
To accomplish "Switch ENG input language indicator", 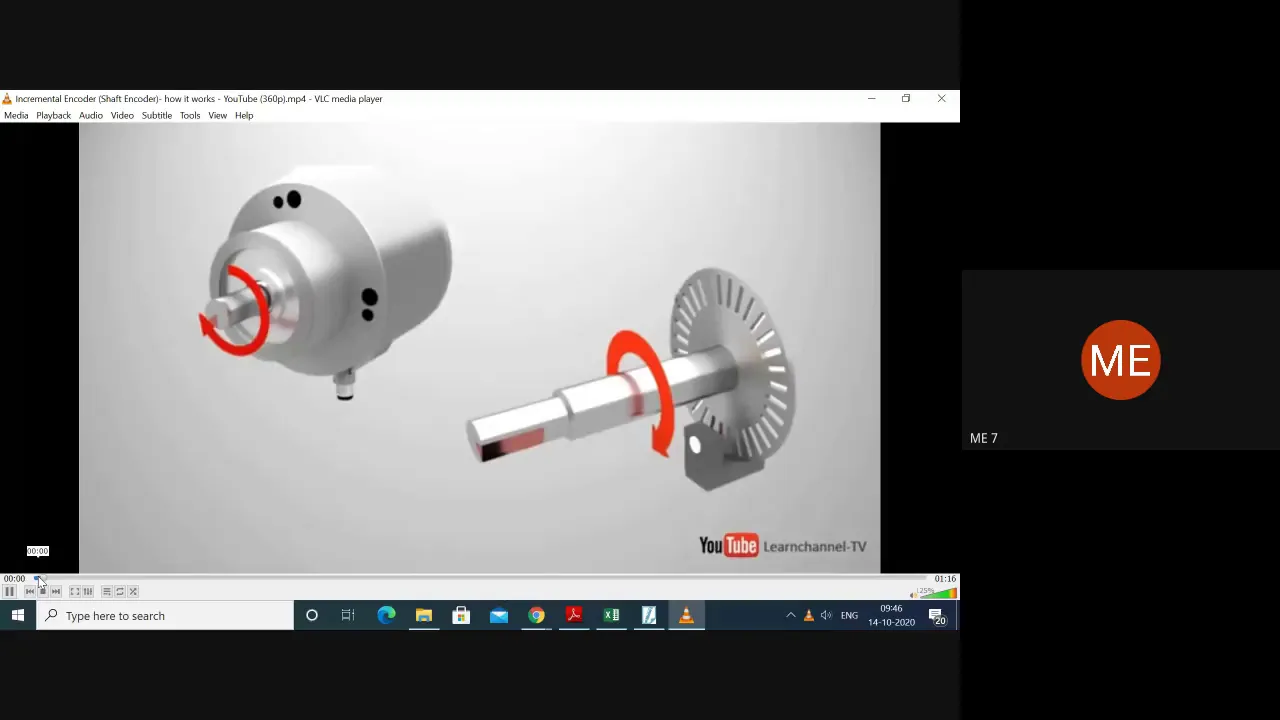I will (x=849, y=616).
